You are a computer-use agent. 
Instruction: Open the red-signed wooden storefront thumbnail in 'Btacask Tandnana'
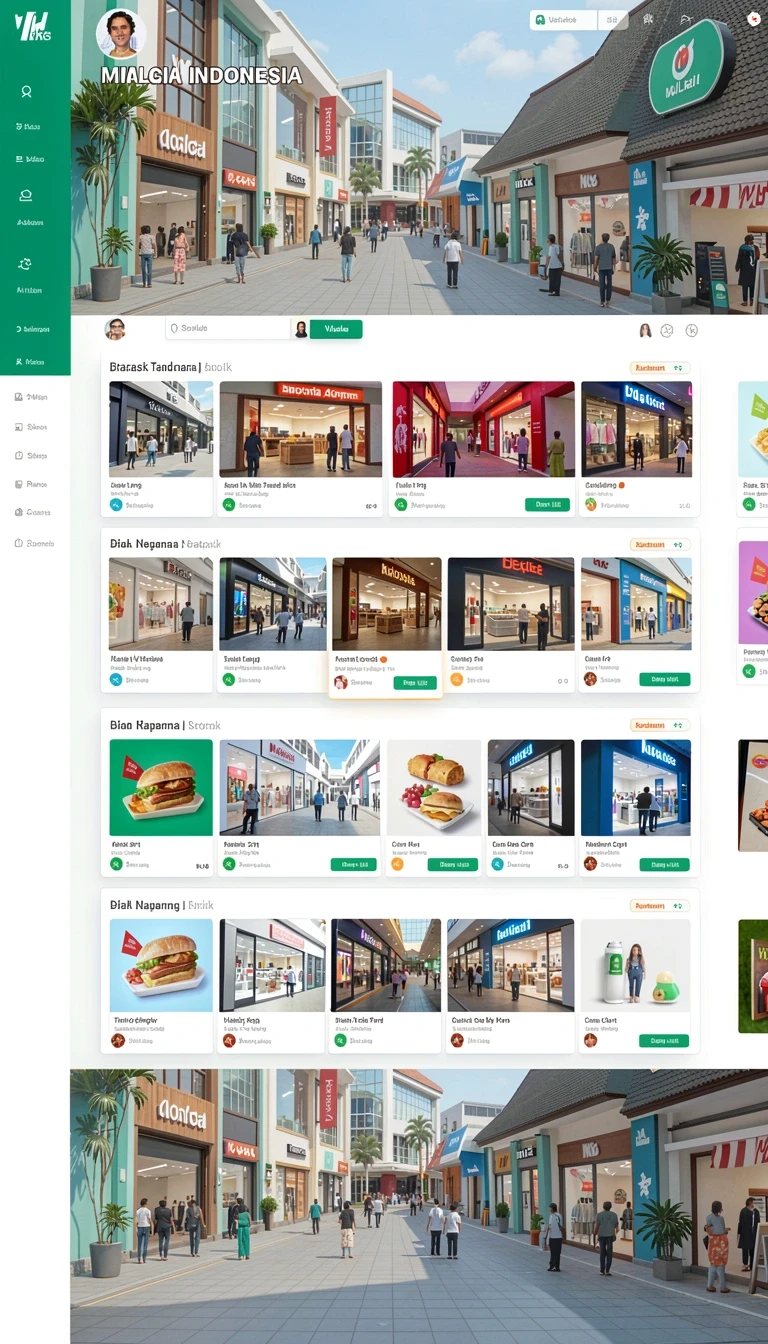[300, 429]
